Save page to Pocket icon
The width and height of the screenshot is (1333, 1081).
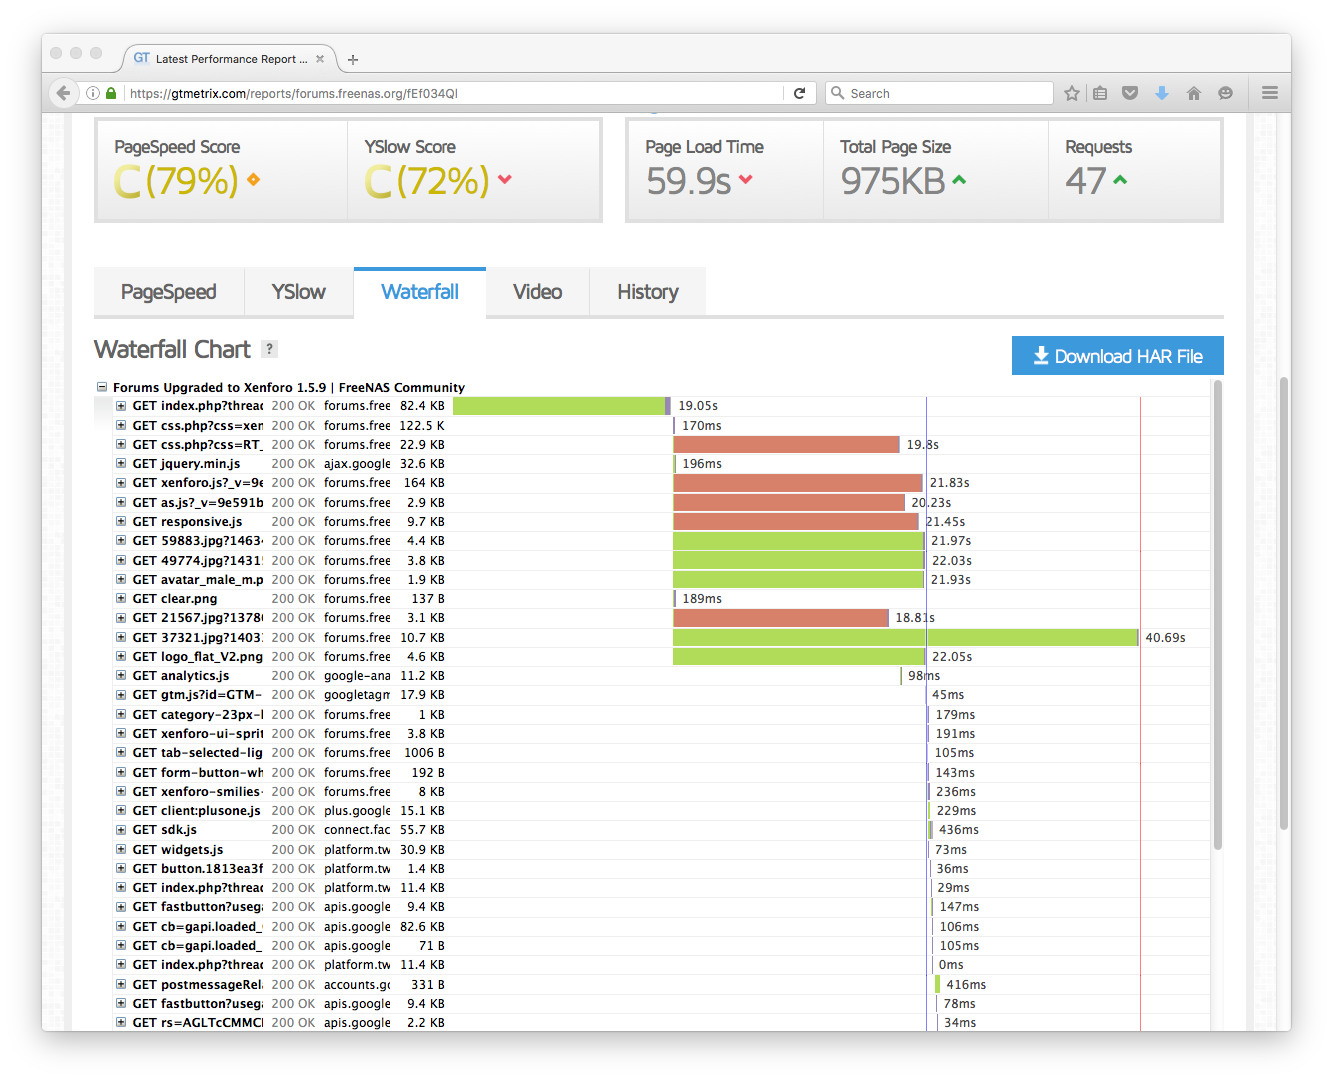click(x=1130, y=93)
